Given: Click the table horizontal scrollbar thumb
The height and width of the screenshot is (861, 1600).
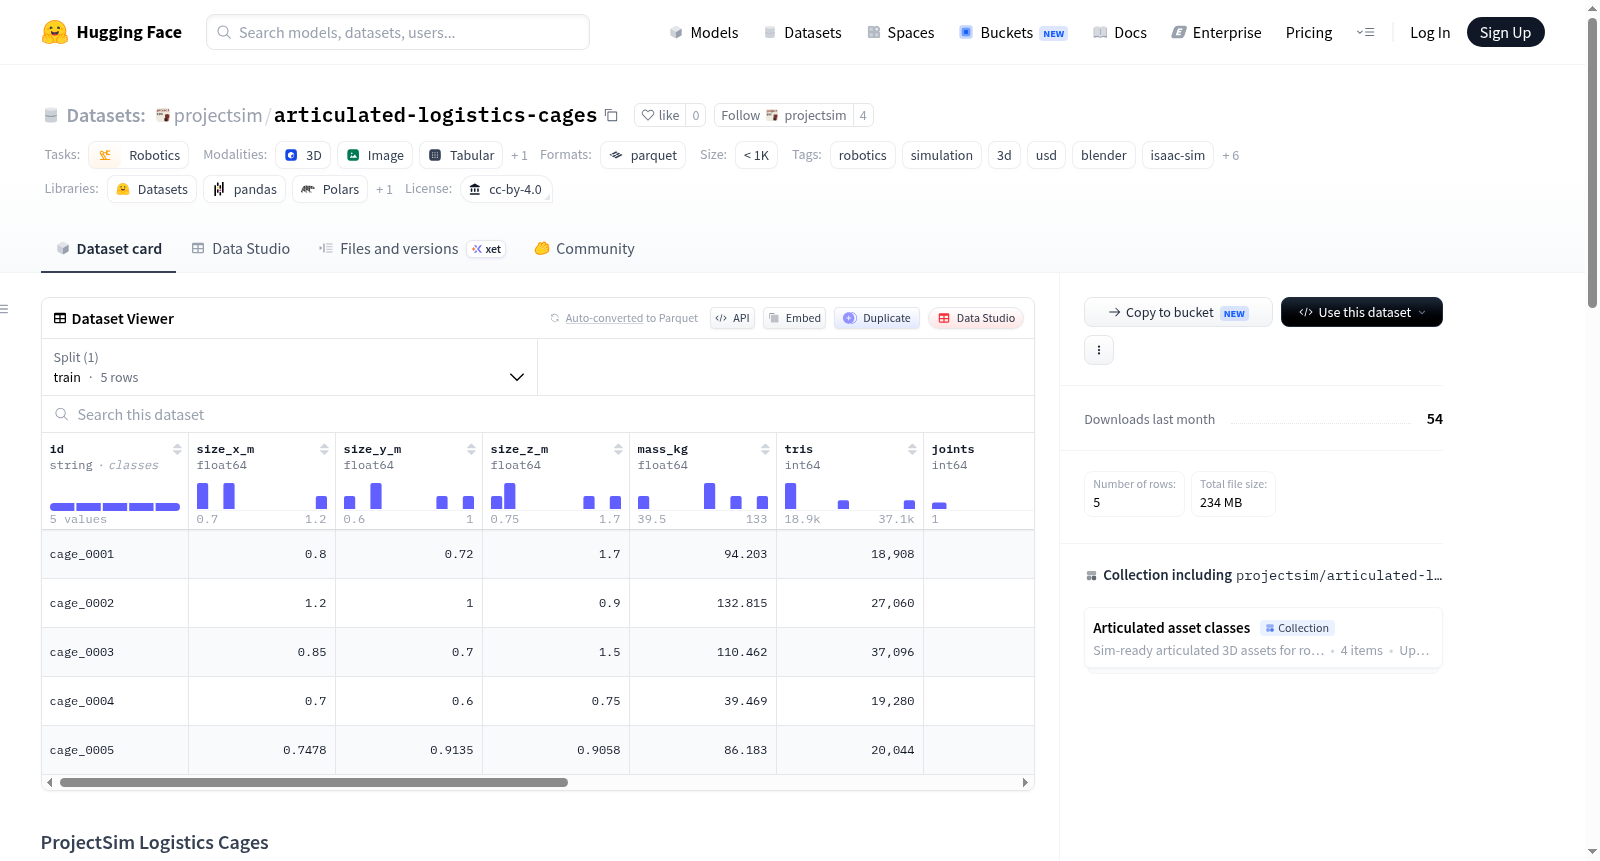Looking at the screenshot, I should 314,783.
